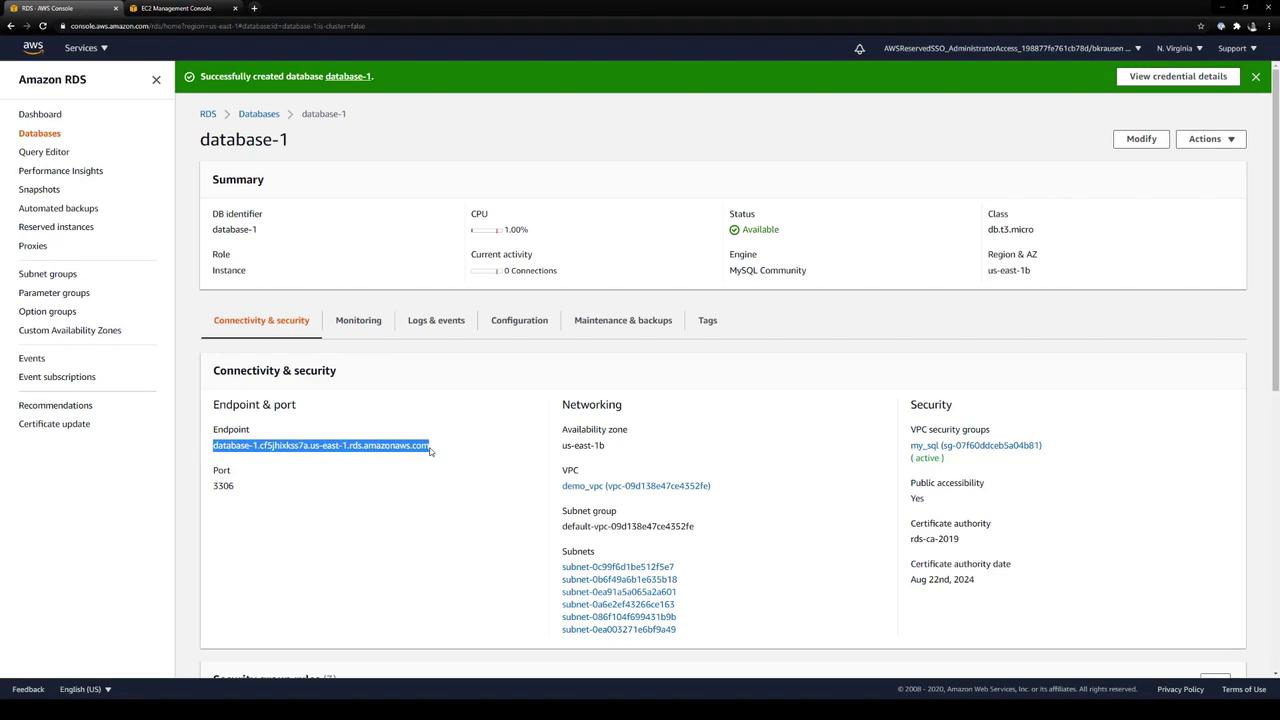Open subnet-086f104f699431b9b link
The width and height of the screenshot is (1280, 720).
(619, 617)
